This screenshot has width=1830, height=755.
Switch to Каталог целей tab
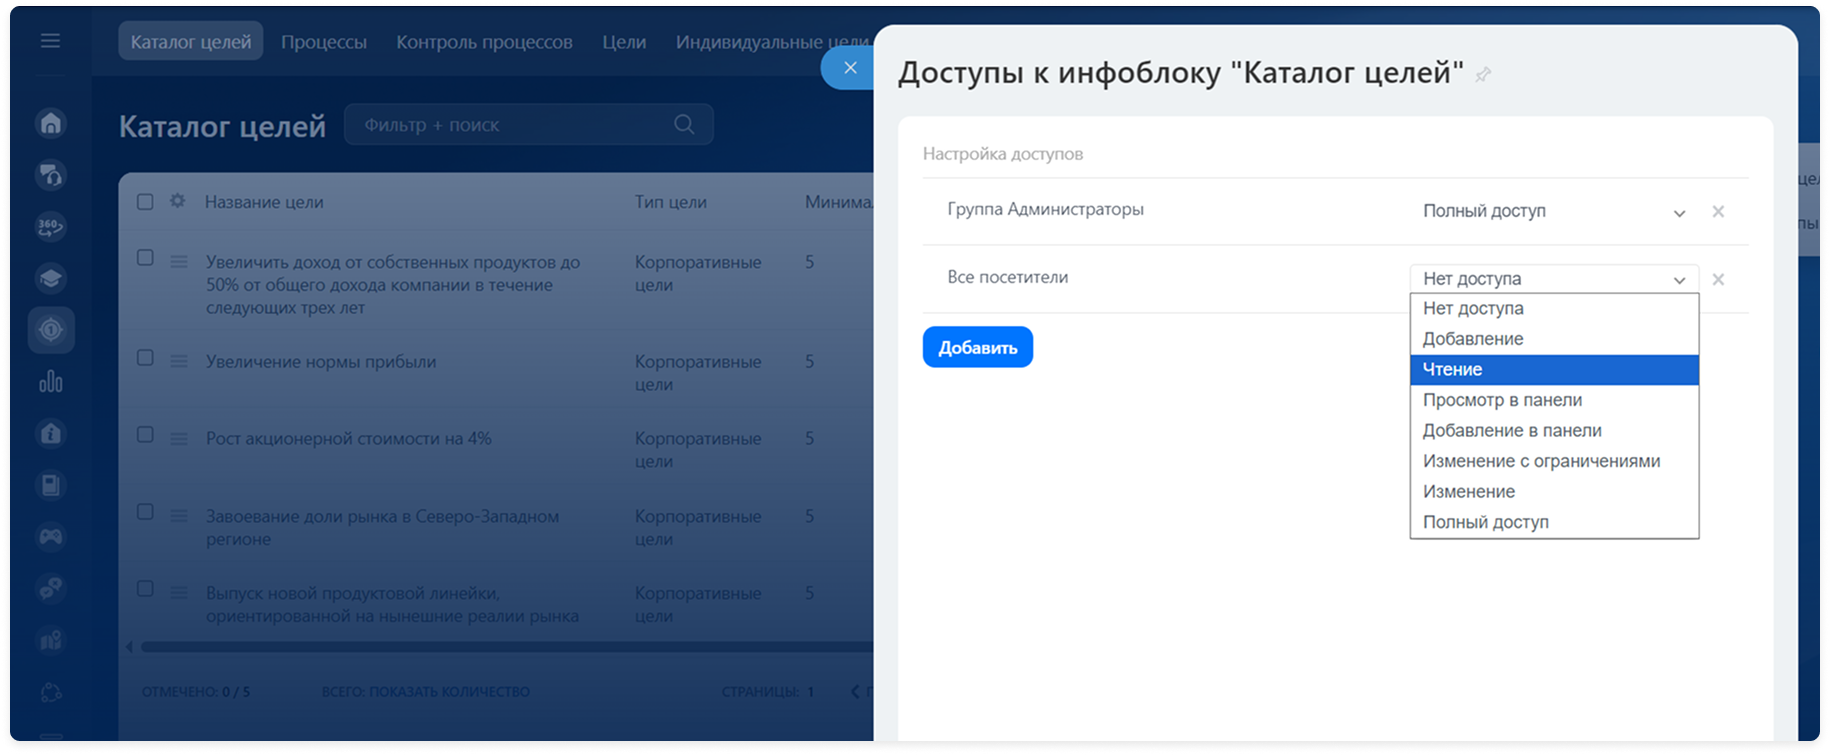(x=191, y=42)
